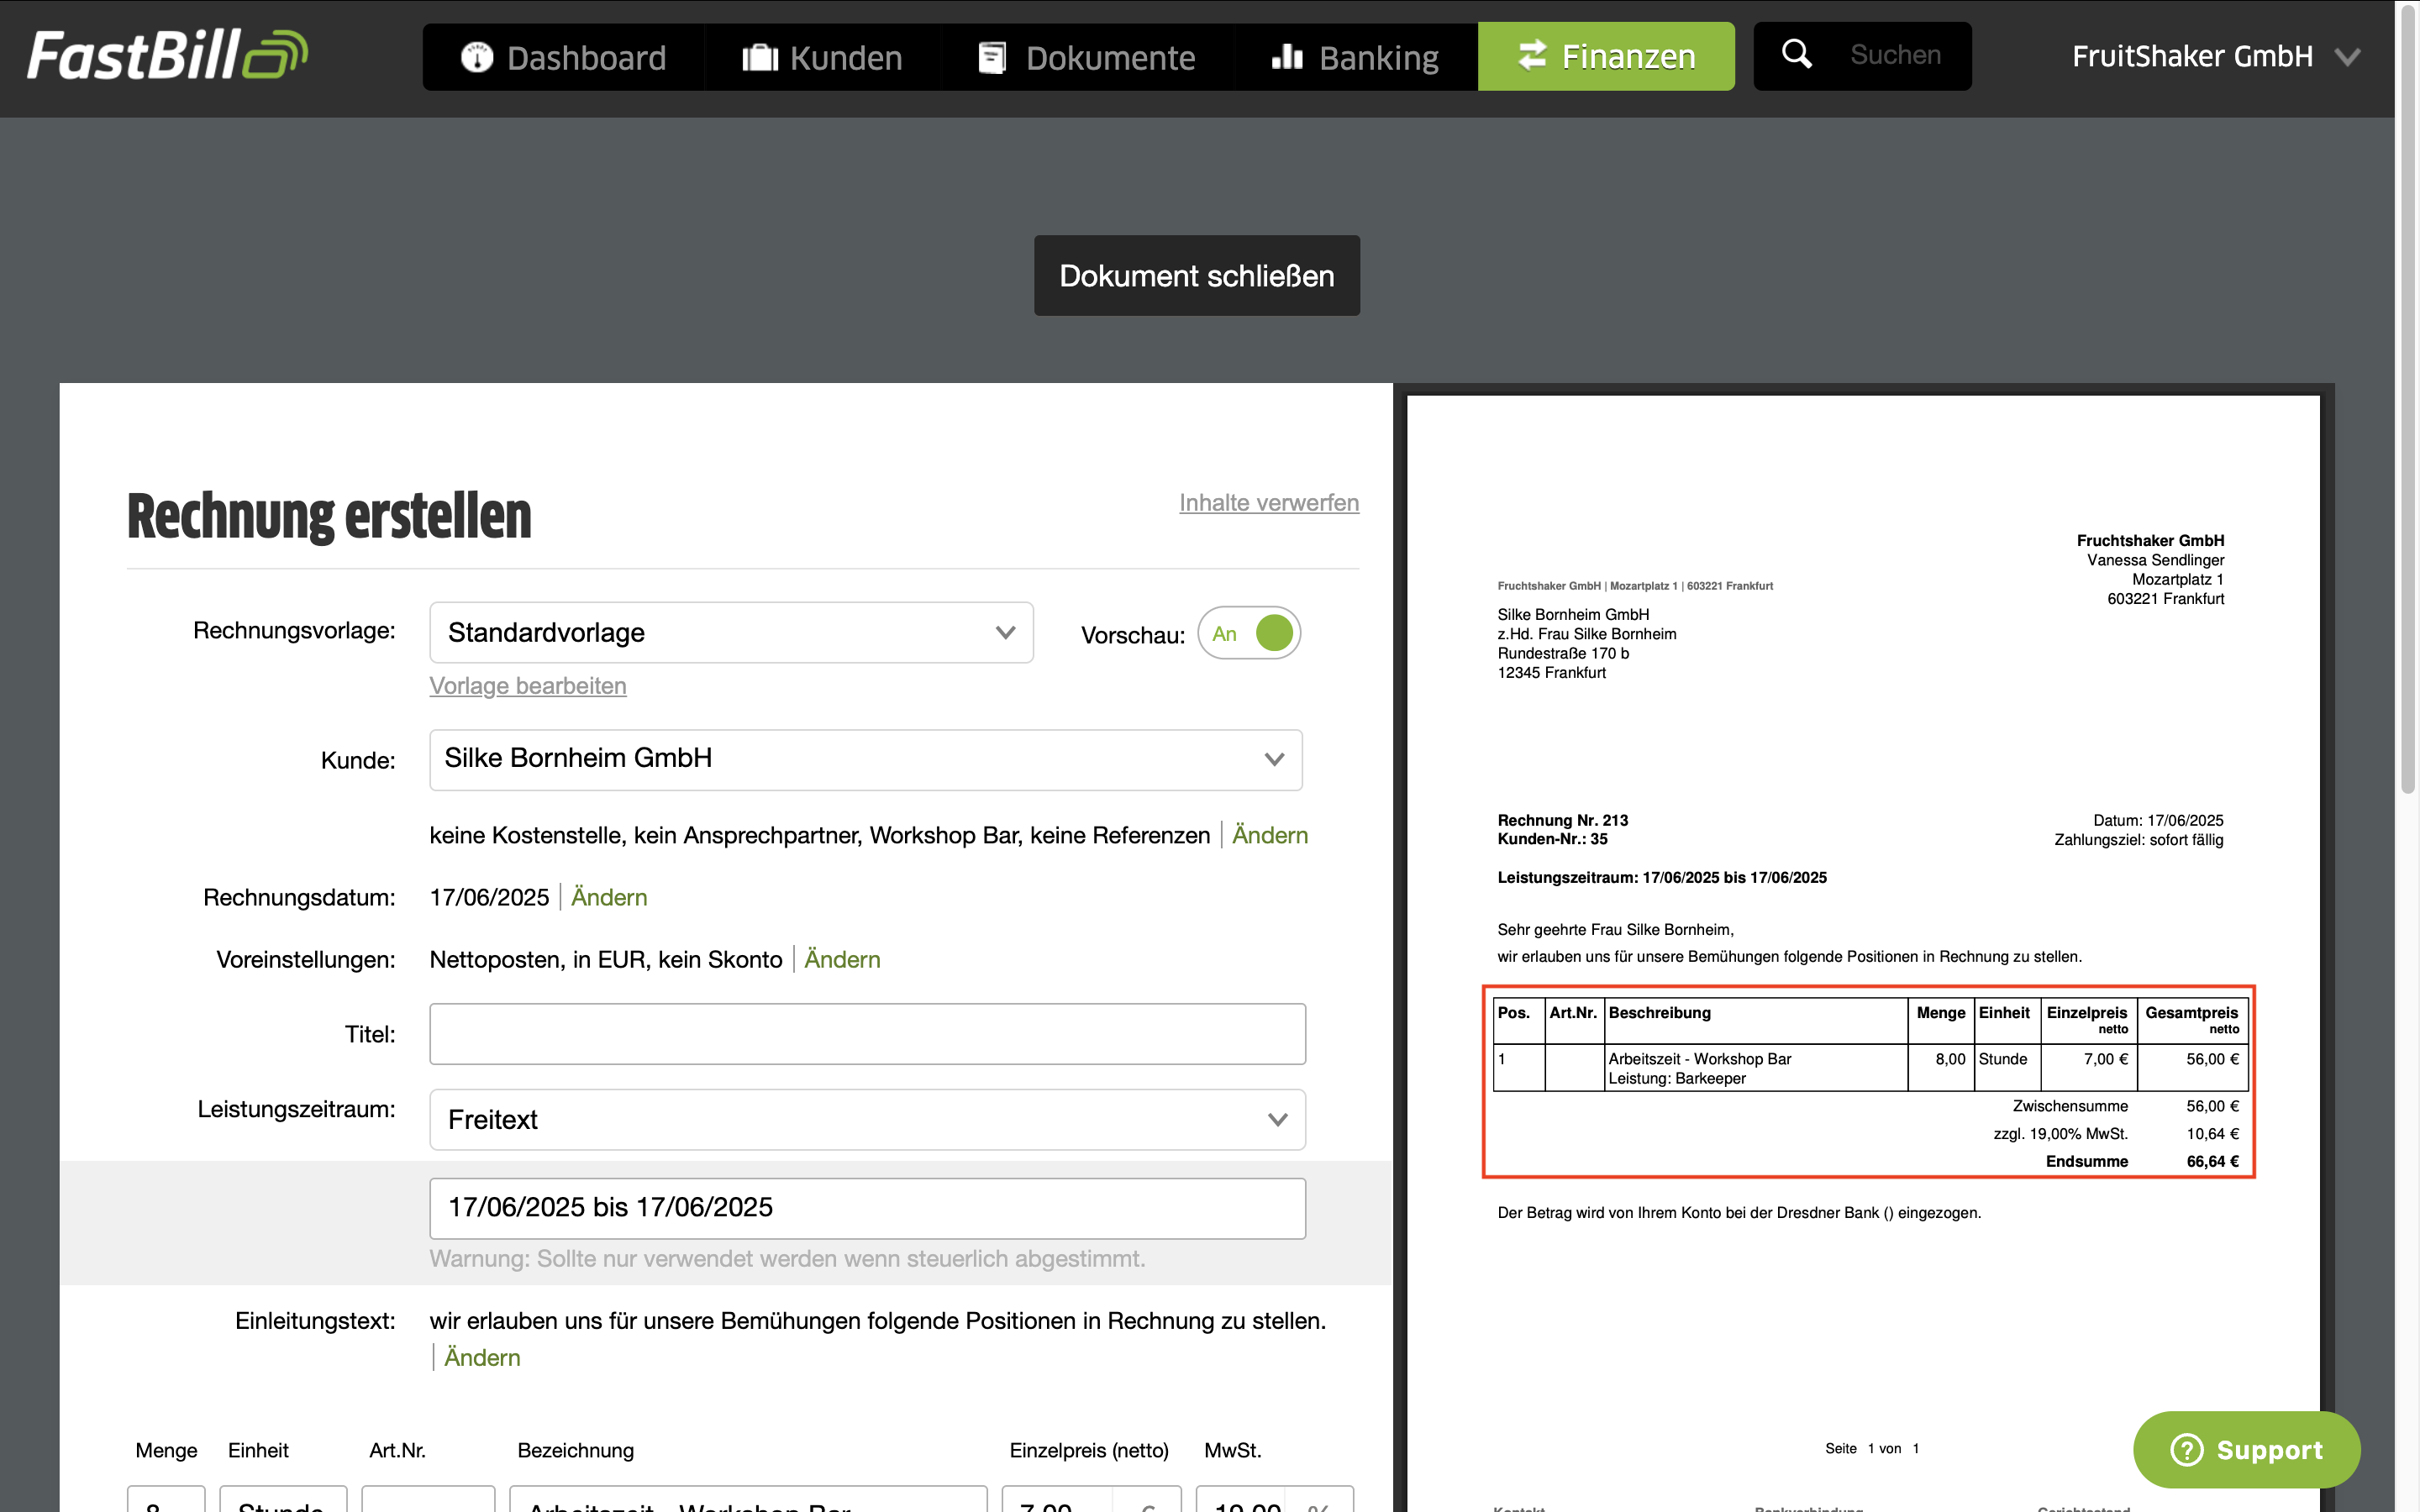The image size is (2420, 1512).
Task: Click the Support question mark icon
Action: click(x=2187, y=1449)
